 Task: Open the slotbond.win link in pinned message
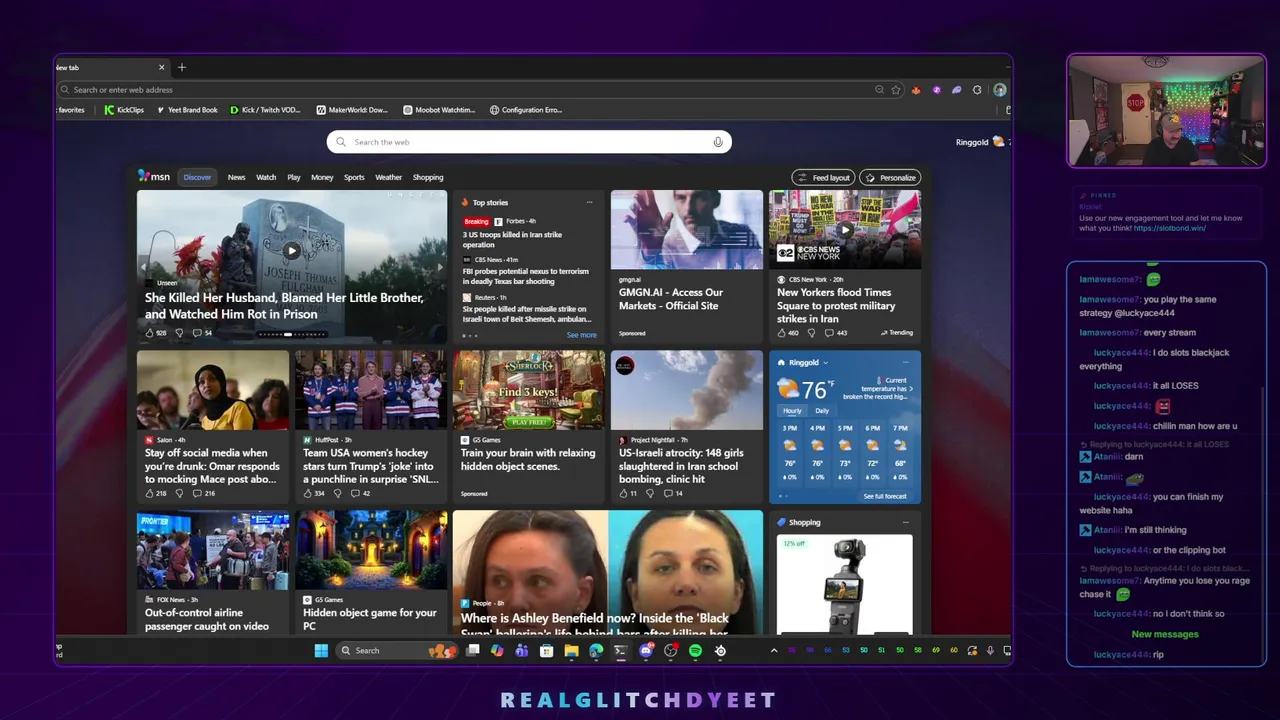pyautogui.click(x=1170, y=228)
